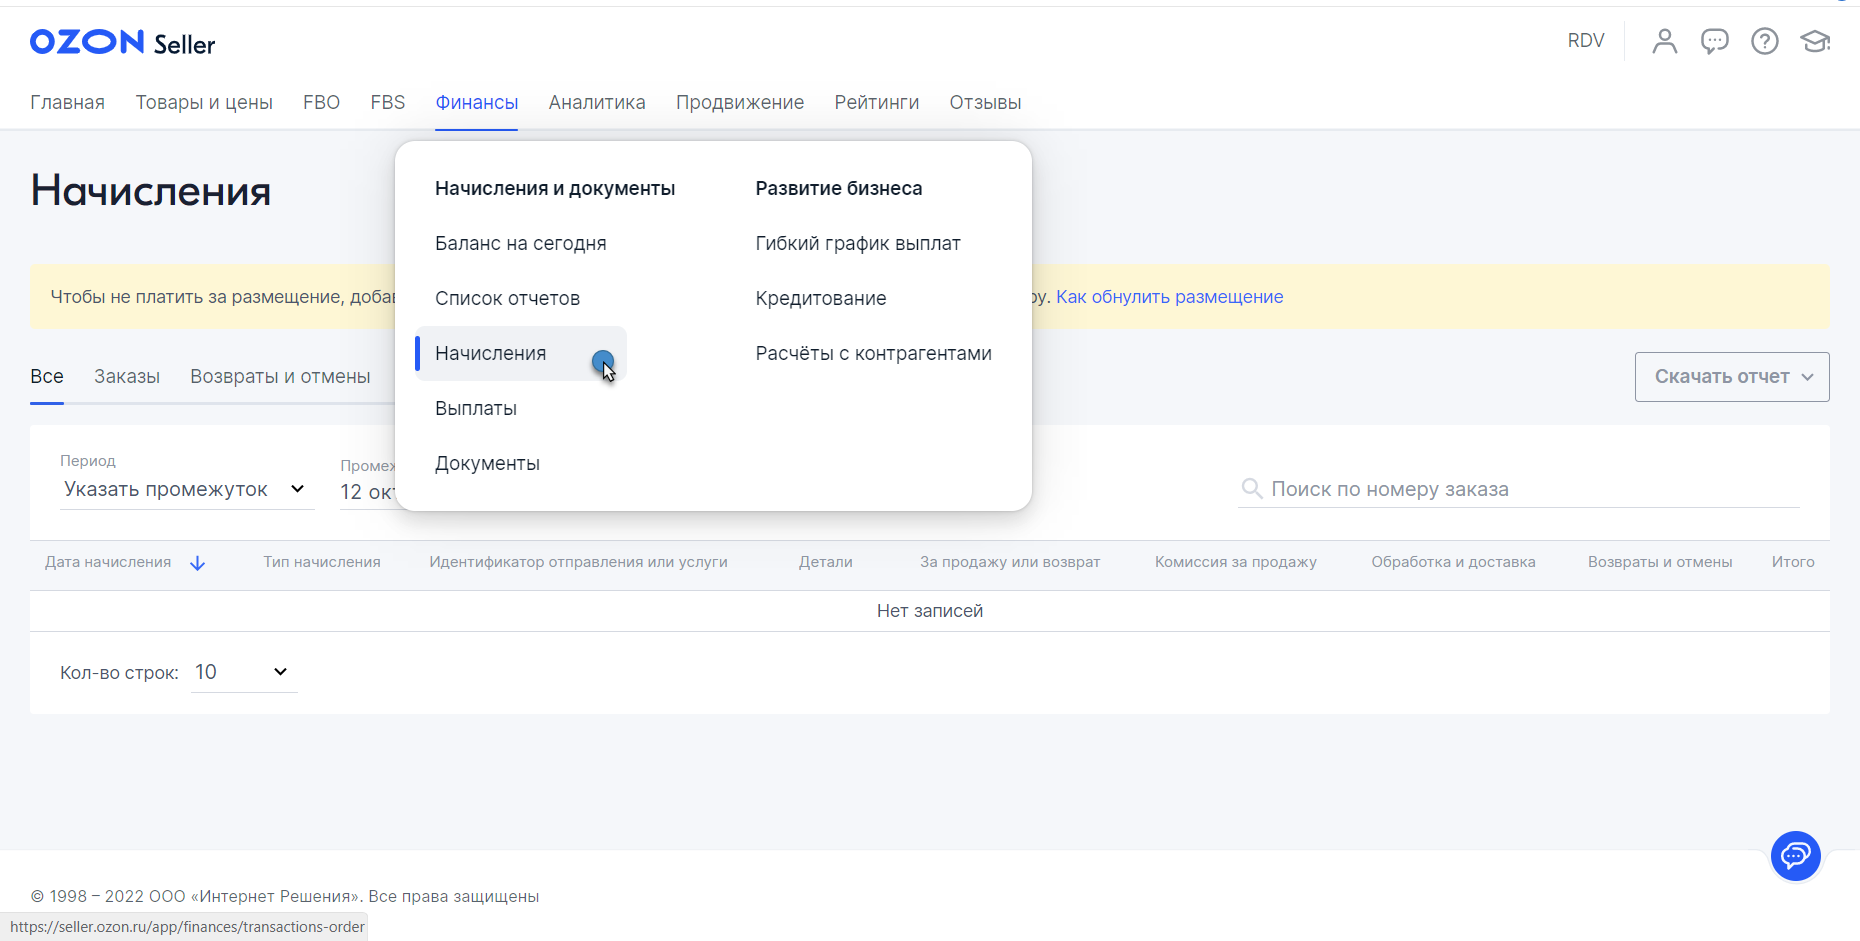1860x941 pixels.
Task: Switch to Возвраты и отмены tab
Action: pos(280,377)
